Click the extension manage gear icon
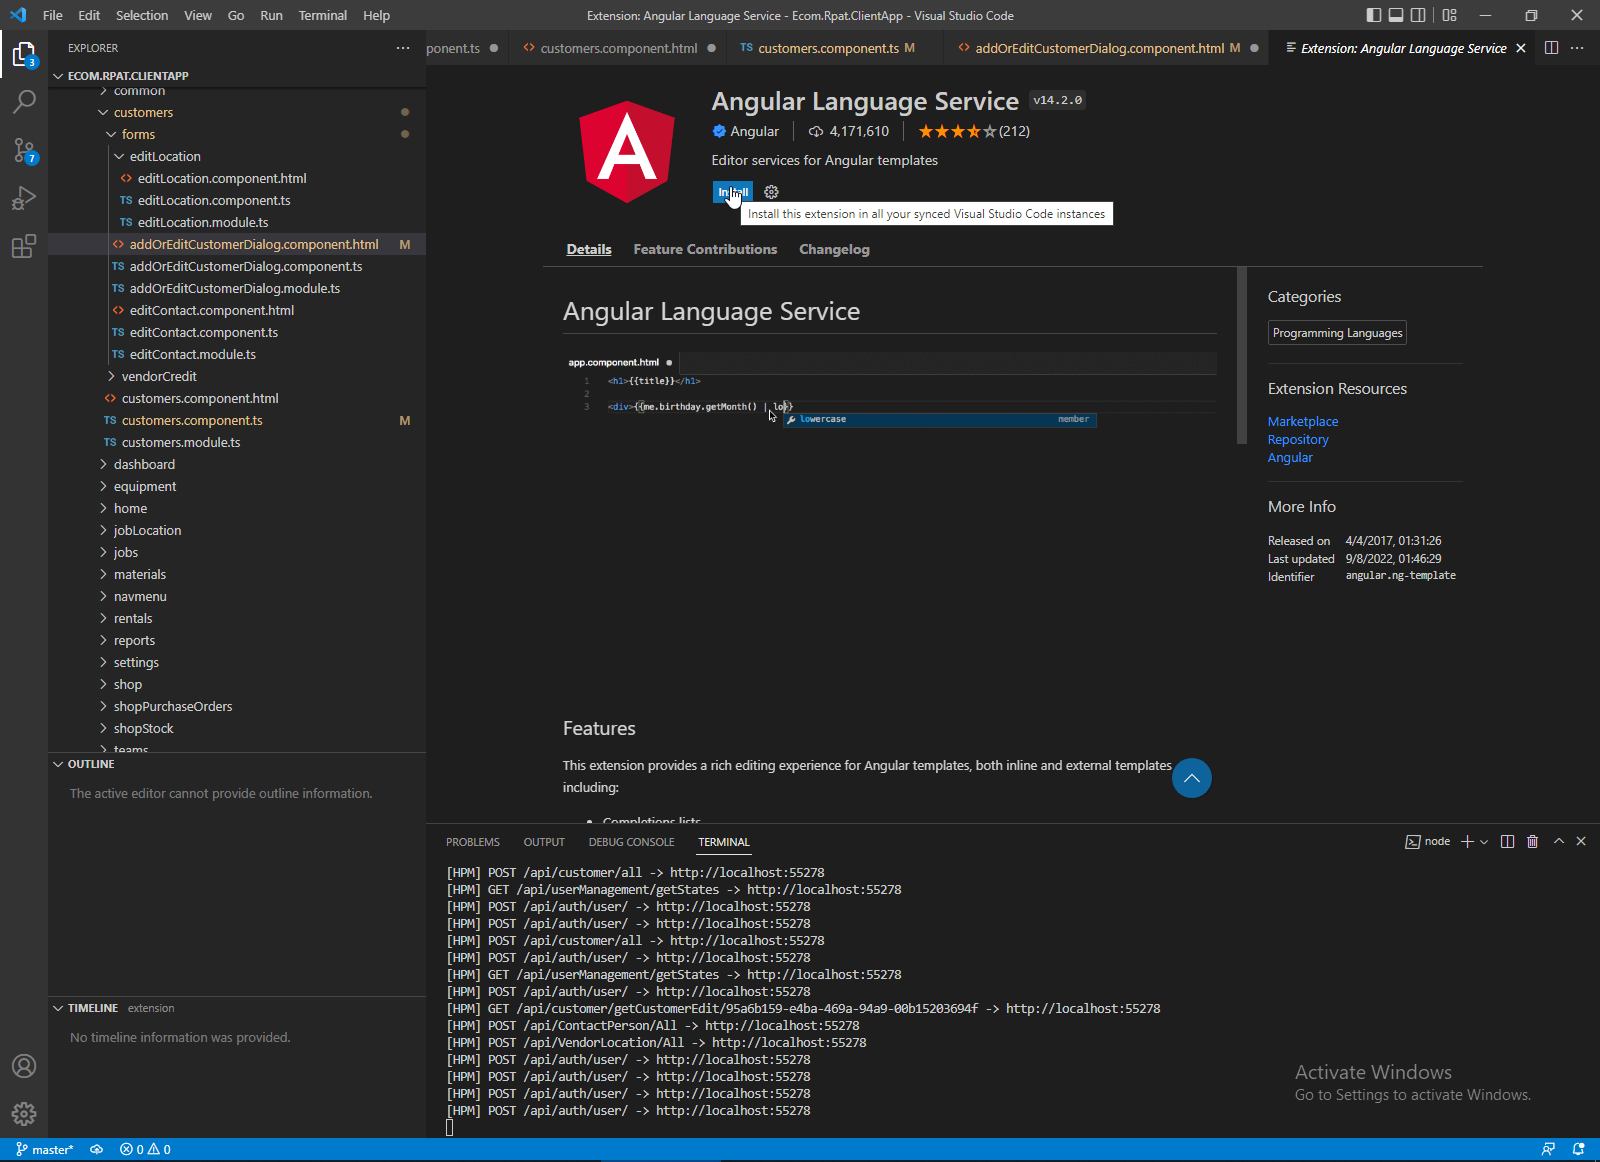 (771, 192)
